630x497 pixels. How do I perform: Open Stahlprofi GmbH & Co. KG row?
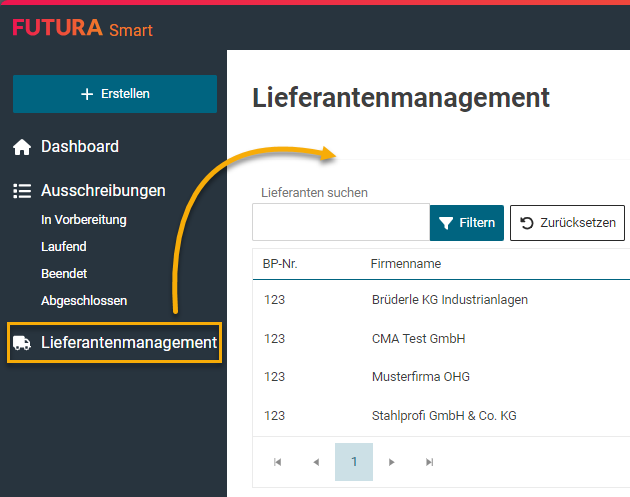tap(444, 415)
